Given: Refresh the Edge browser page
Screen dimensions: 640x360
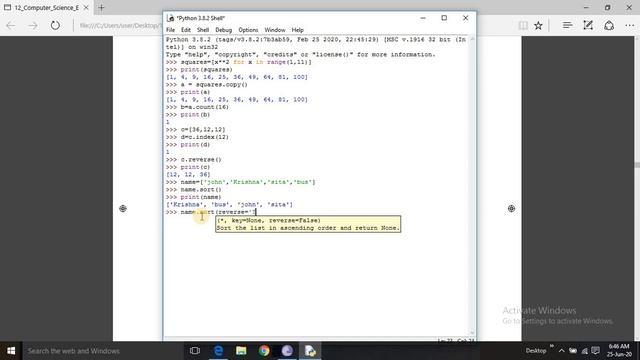Looking at the screenshot, I should pyautogui.click(x=55, y=25).
